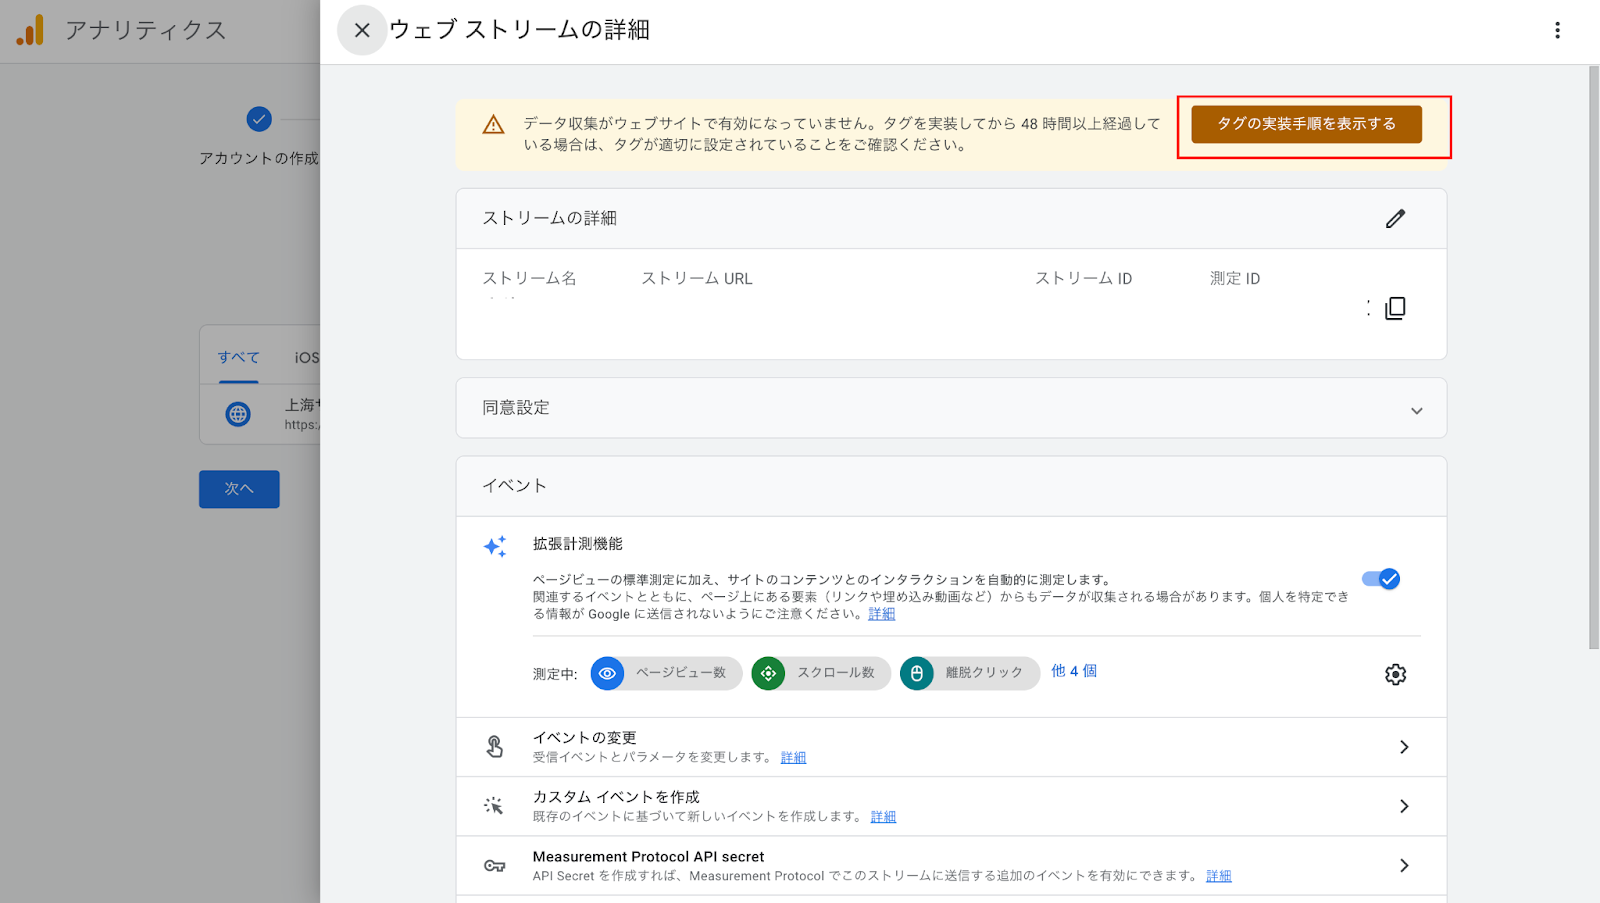This screenshot has height=903, width=1600.
Task: Open the カスタム イベントを作成 row
Action: 951,806
